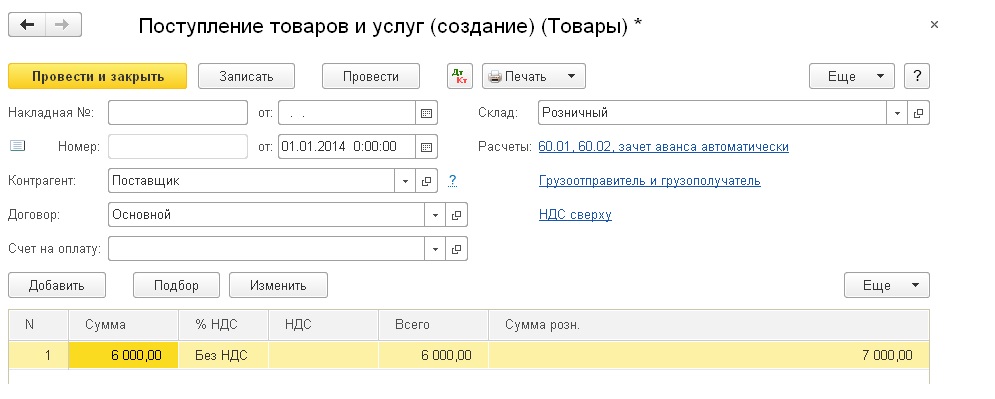The width and height of the screenshot is (995, 399).
Task: Show Дт/Кт postings icon
Action: pyautogui.click(x=460, y=76)
